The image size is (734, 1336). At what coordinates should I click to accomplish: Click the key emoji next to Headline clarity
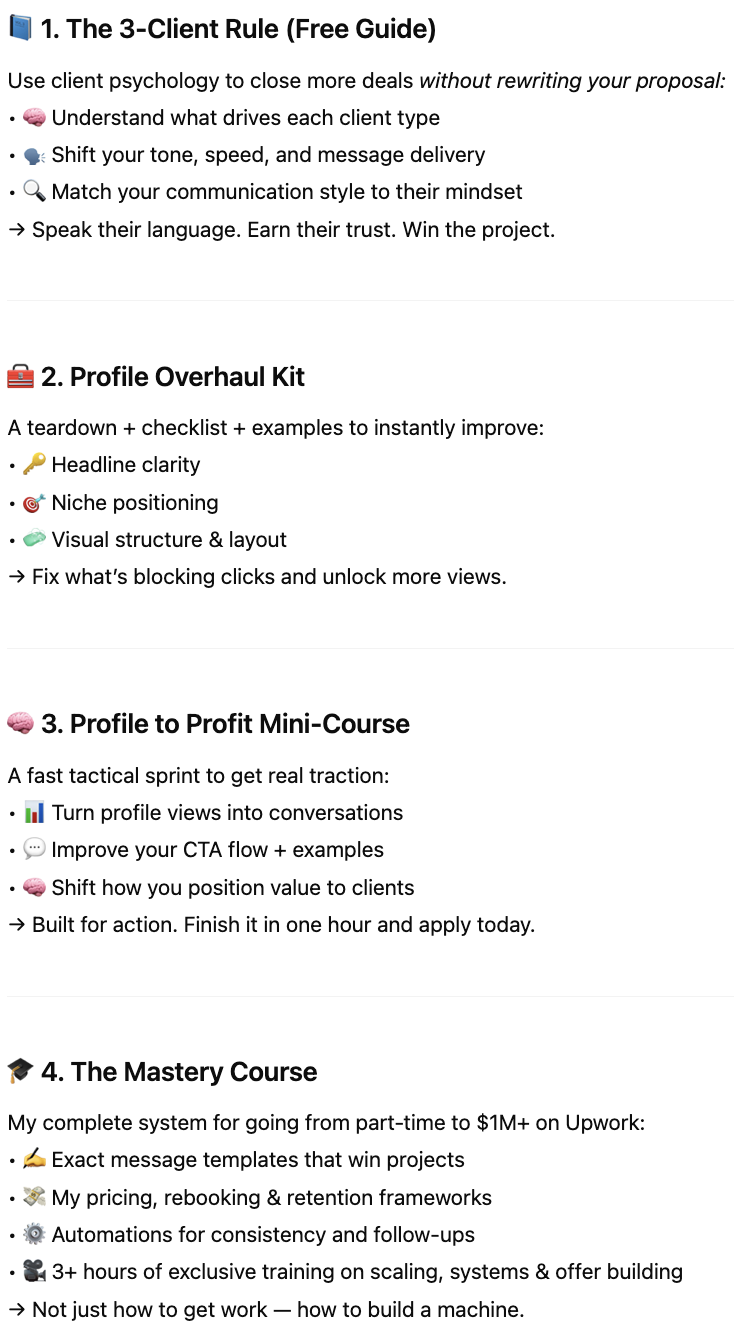(x=34, y=465)
